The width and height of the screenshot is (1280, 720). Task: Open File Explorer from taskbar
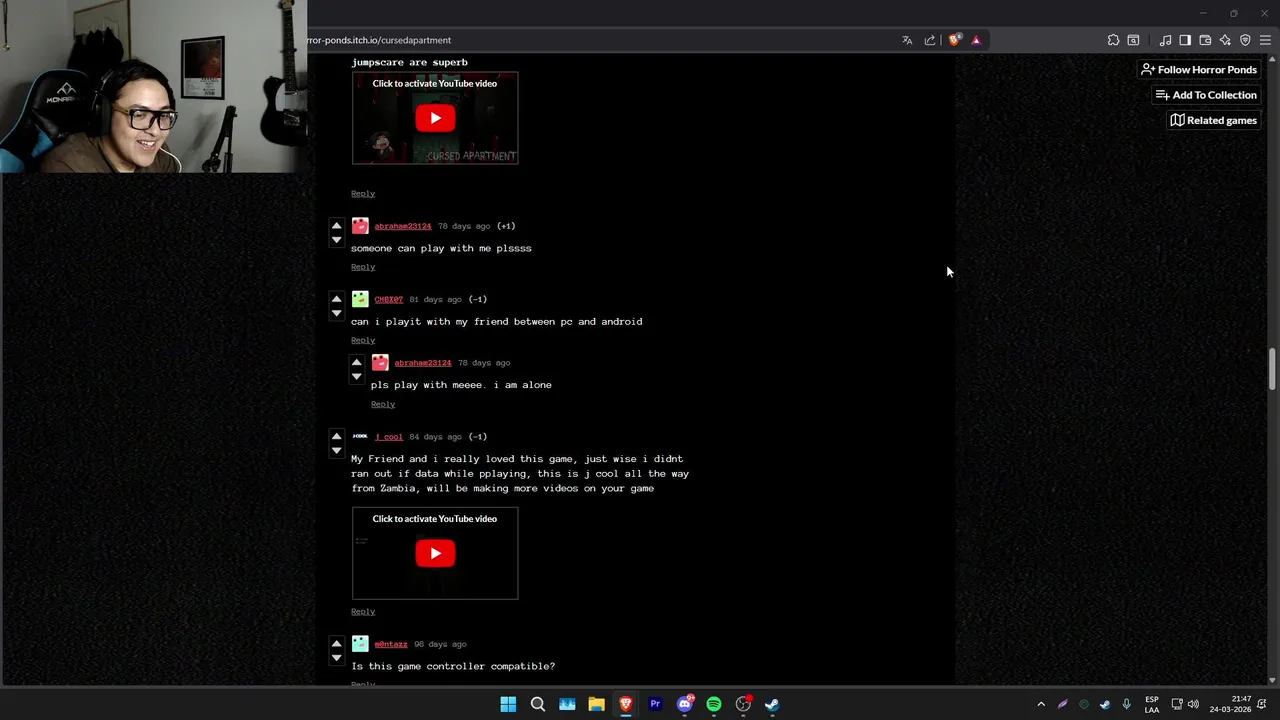(x=596, y=704)
